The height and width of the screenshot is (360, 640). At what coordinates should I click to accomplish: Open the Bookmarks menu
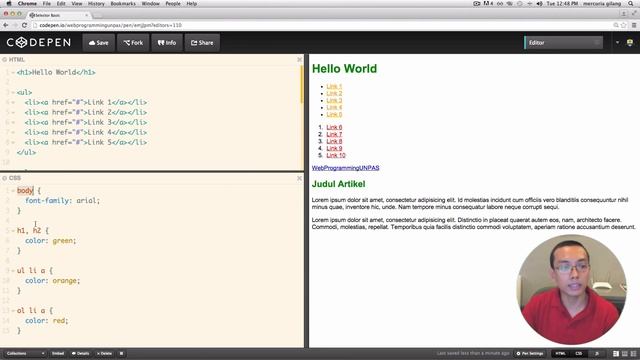click(x=123, y=3)
